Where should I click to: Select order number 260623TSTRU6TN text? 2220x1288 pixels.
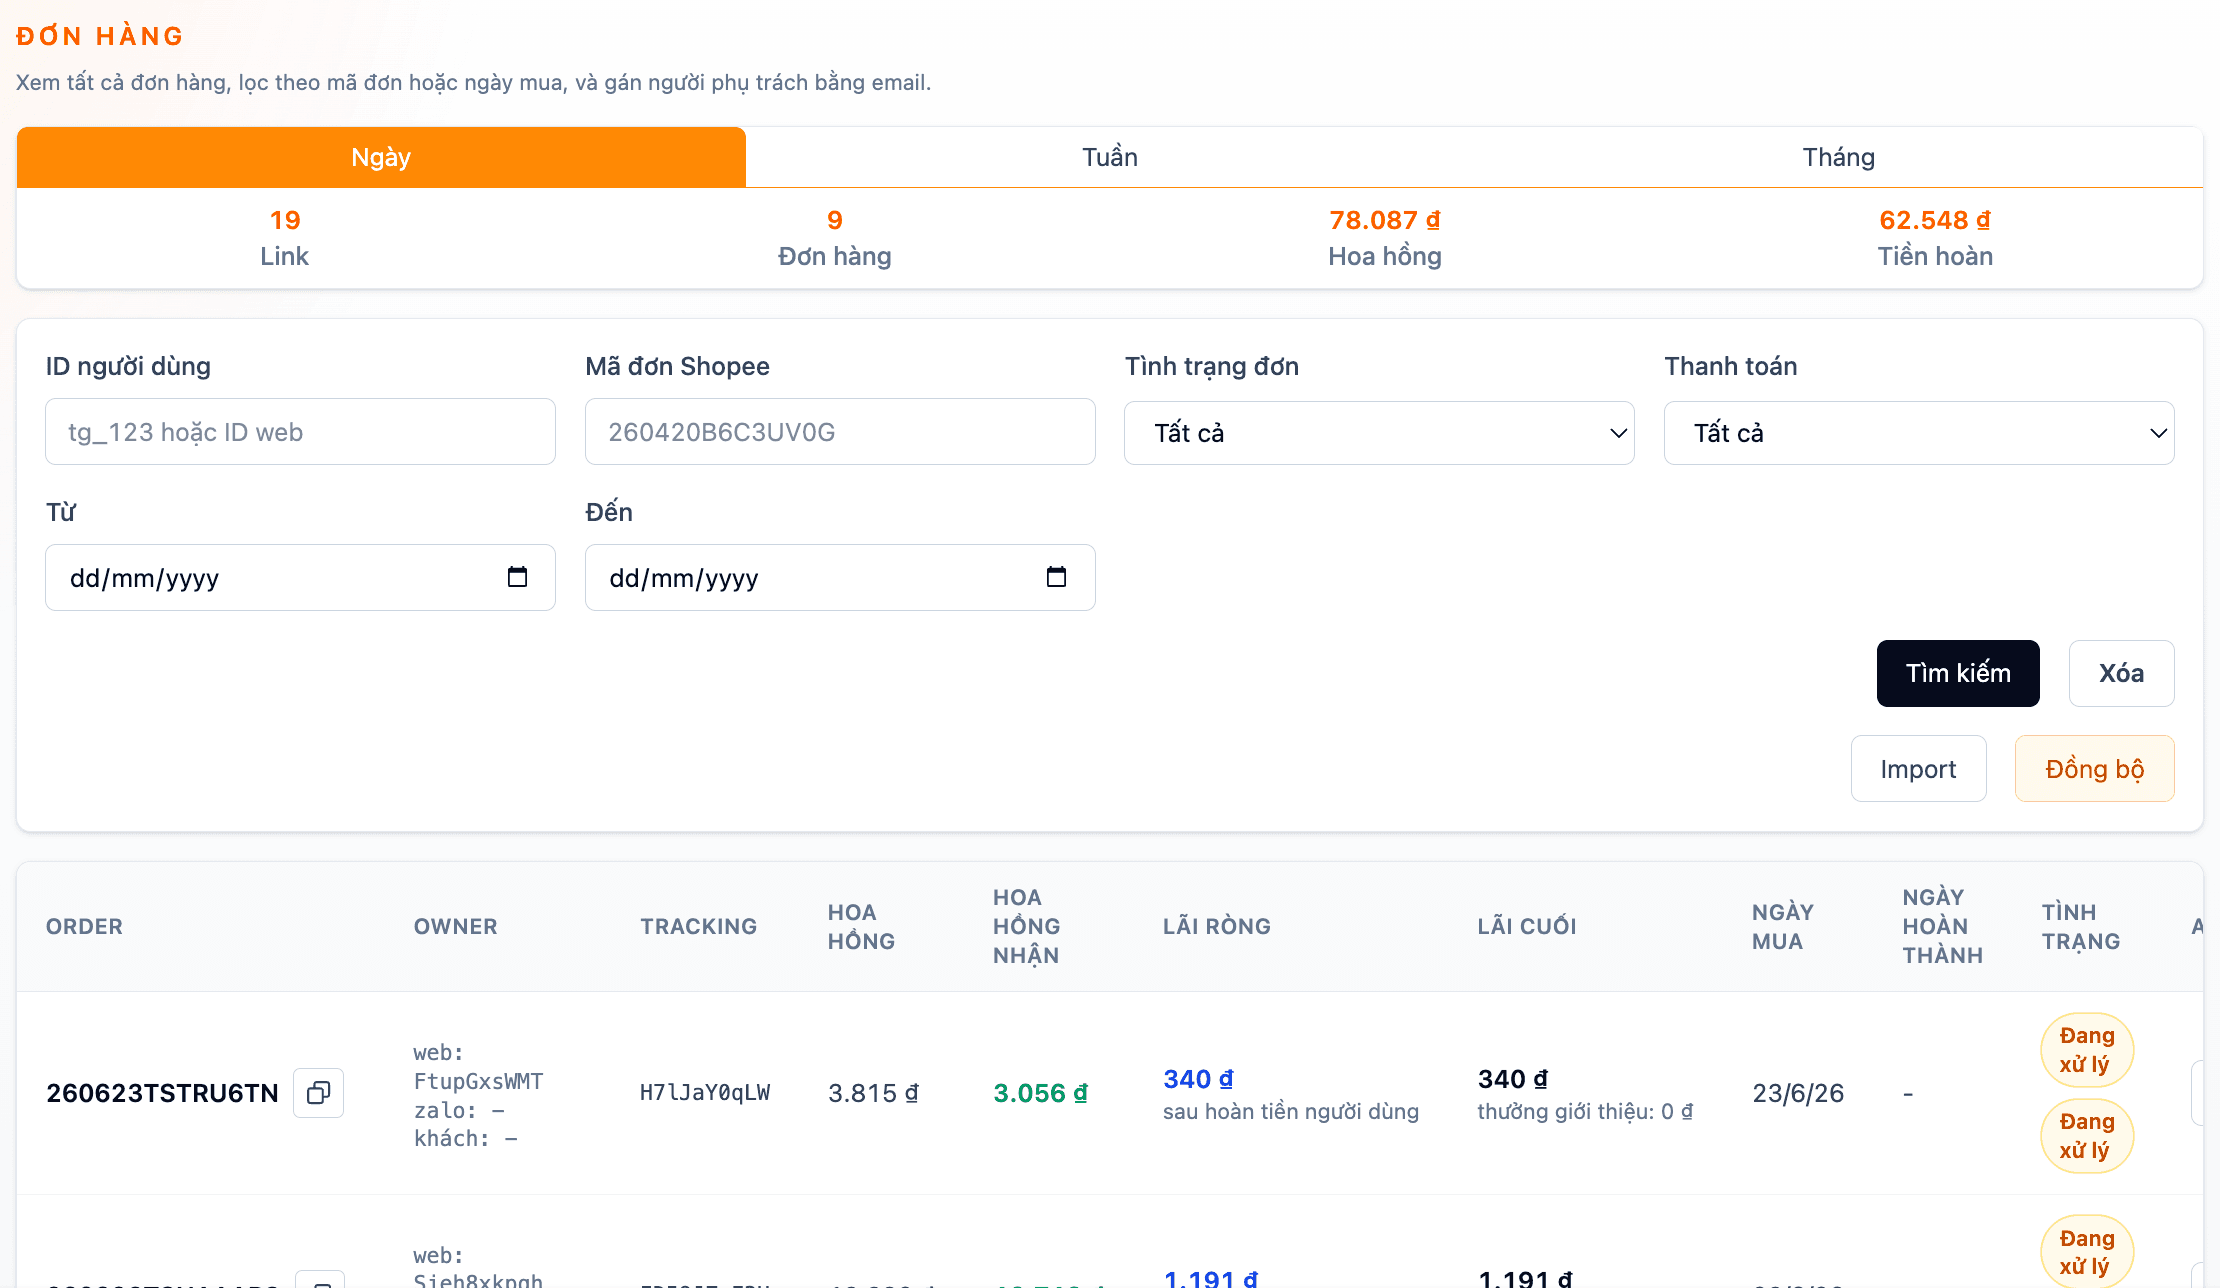tap(162, 1093)
